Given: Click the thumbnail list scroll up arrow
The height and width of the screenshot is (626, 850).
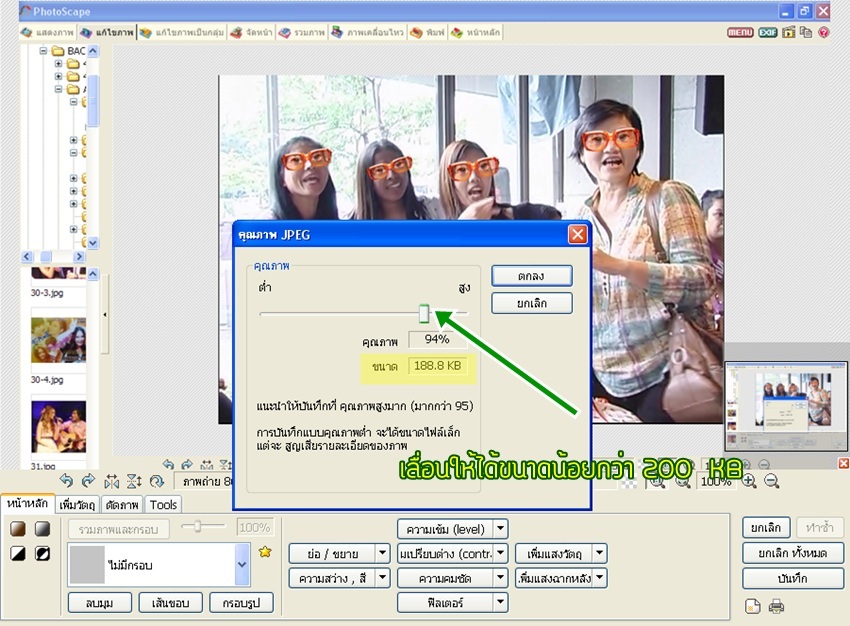Looking at the screenshot, I should click(x=93, y=274).
